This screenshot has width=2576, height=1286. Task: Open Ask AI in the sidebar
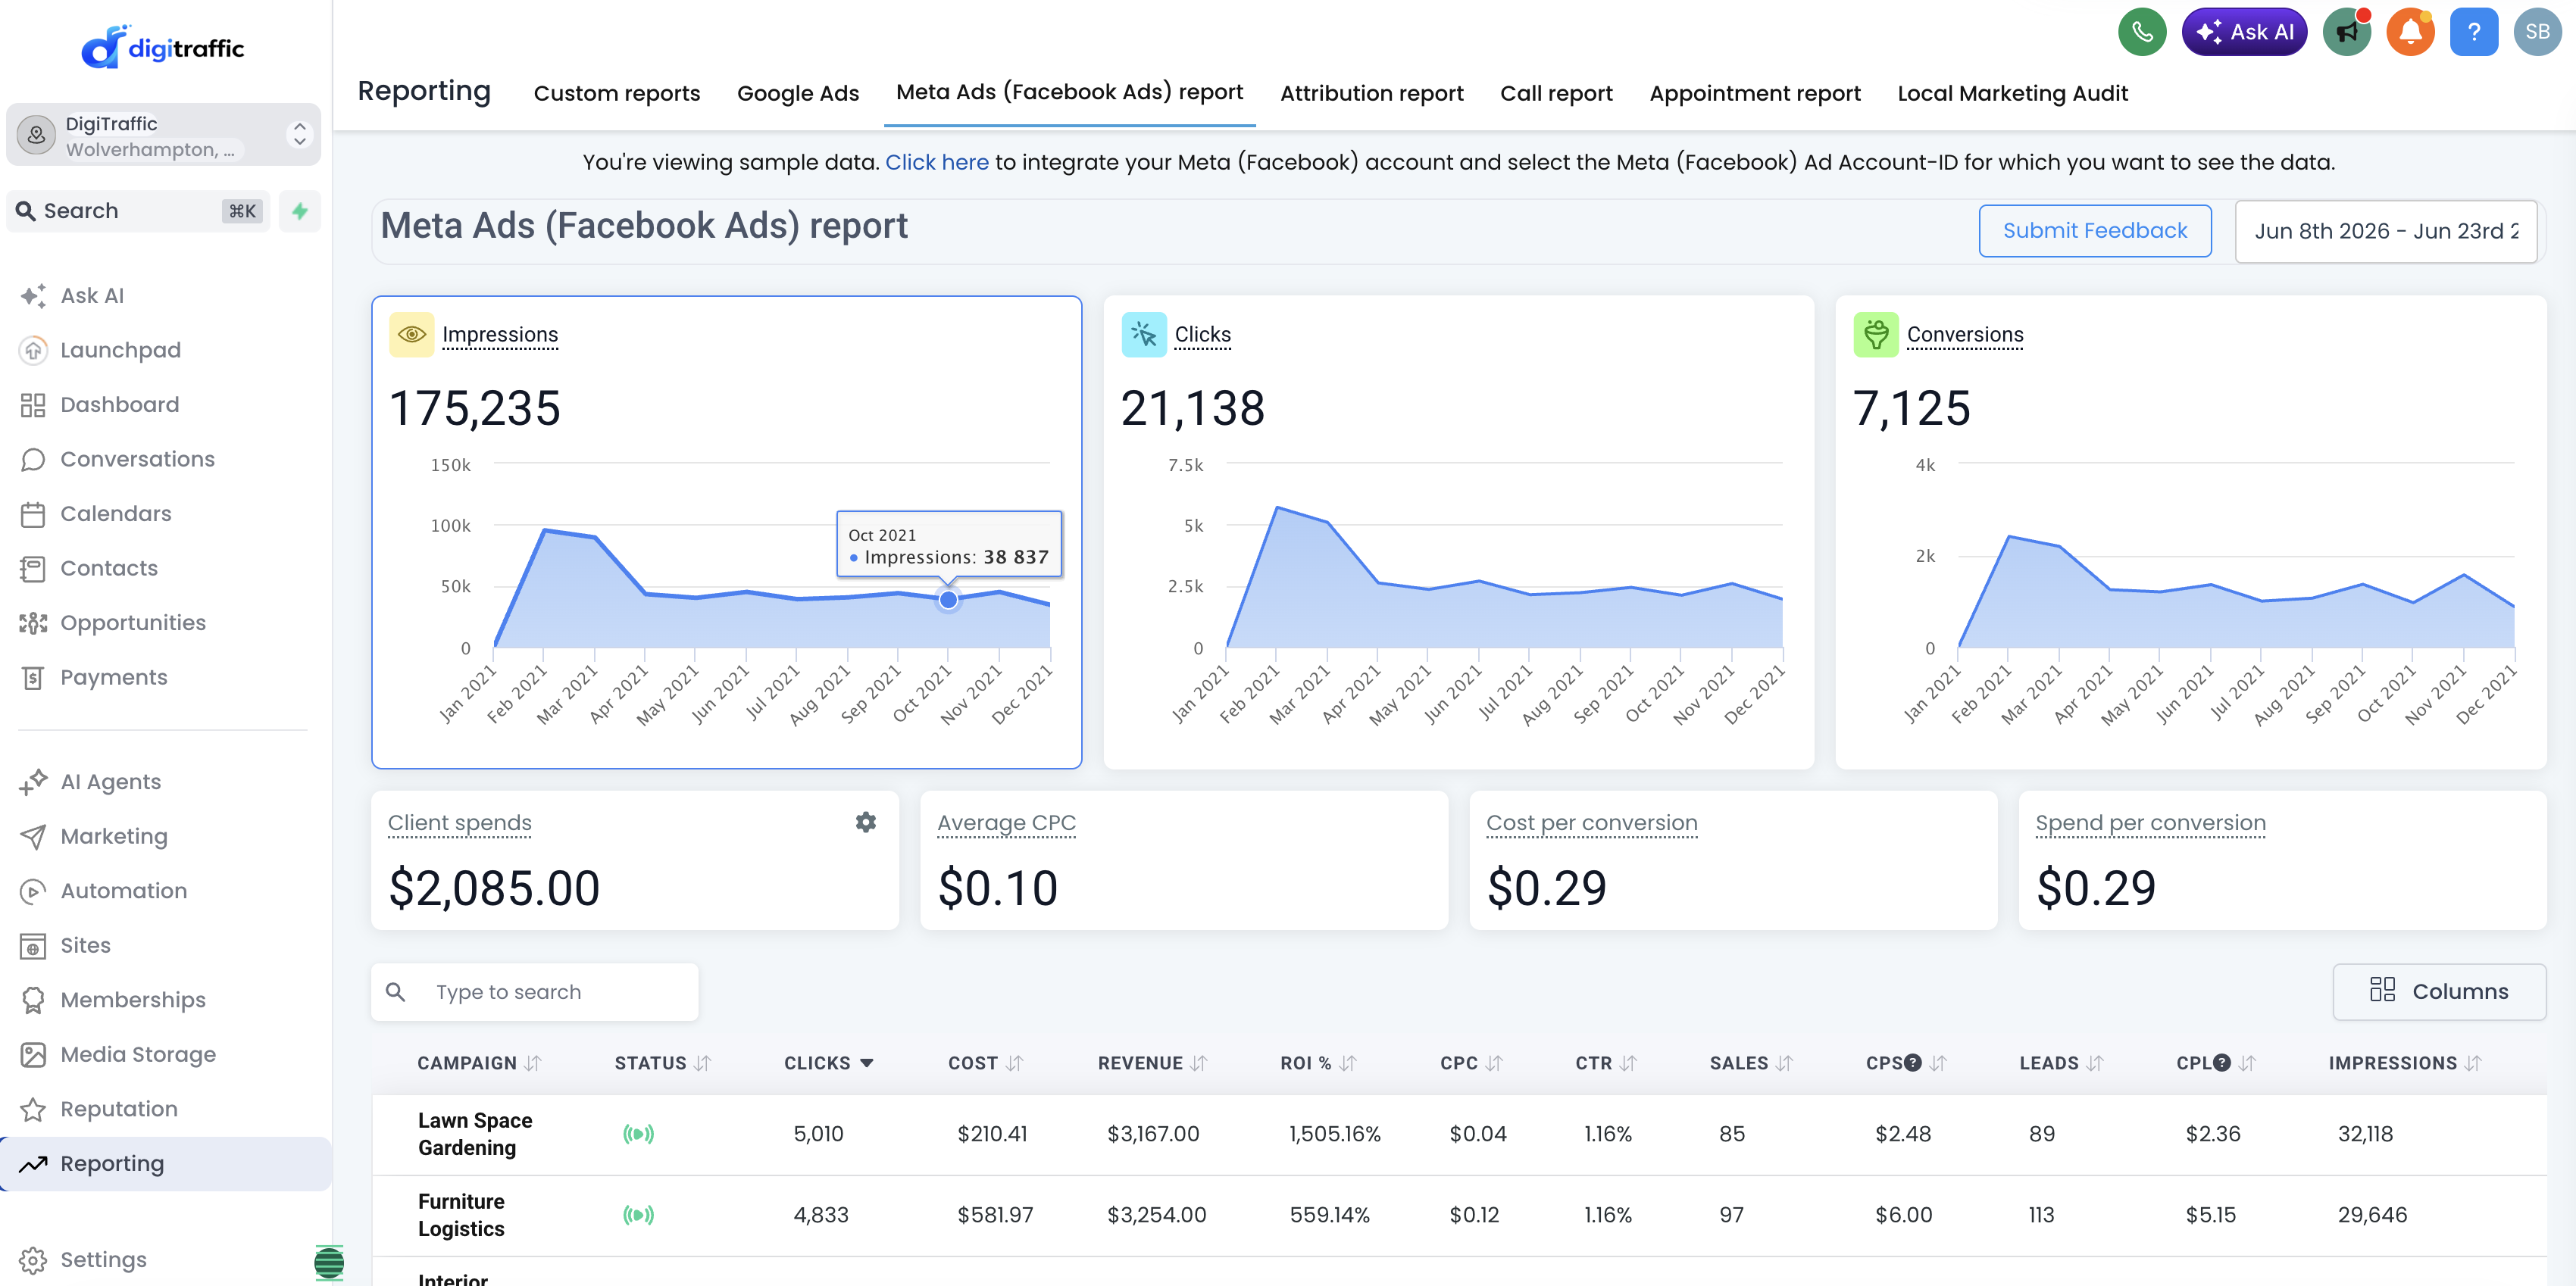click(92, 296)
